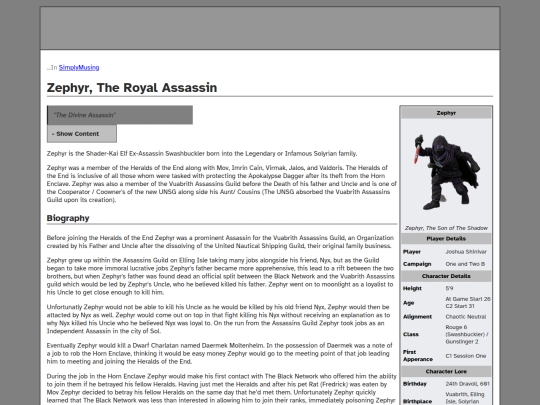Click the Zephyr character portrait image
The height and width of the screenshot is (405, 540).
pos(446,172)
